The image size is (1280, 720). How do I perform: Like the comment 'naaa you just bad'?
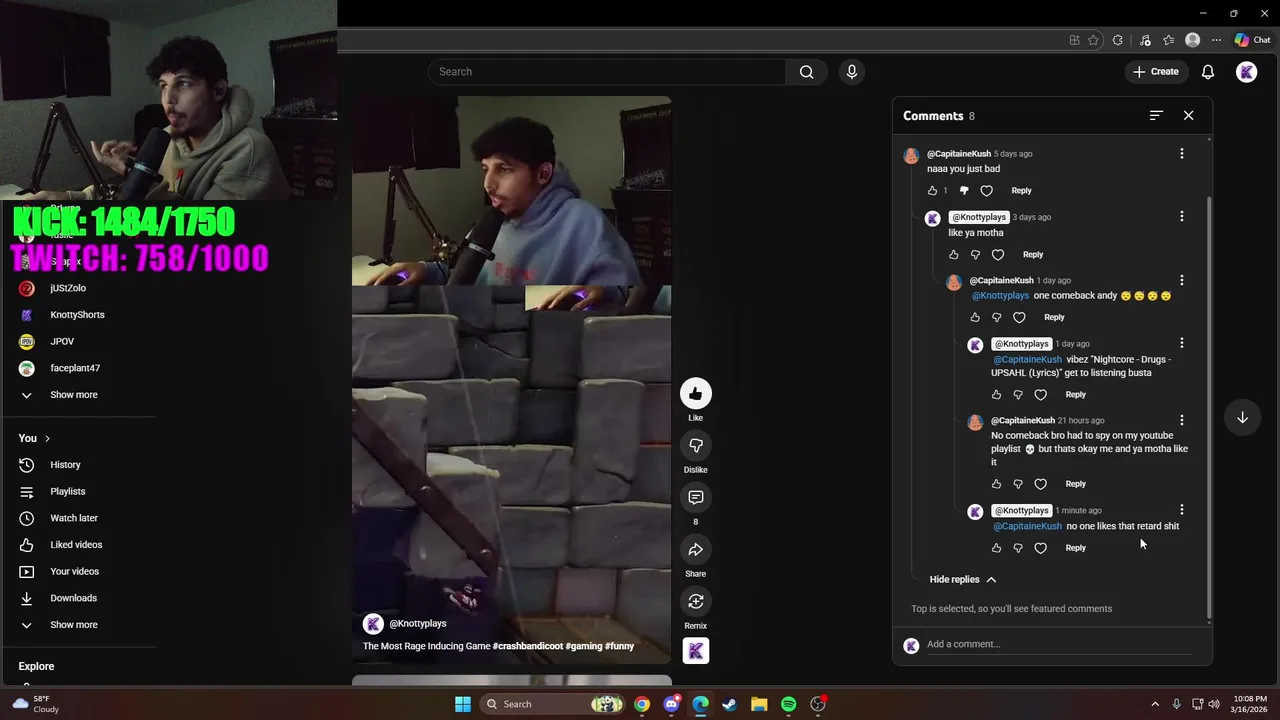932,191
